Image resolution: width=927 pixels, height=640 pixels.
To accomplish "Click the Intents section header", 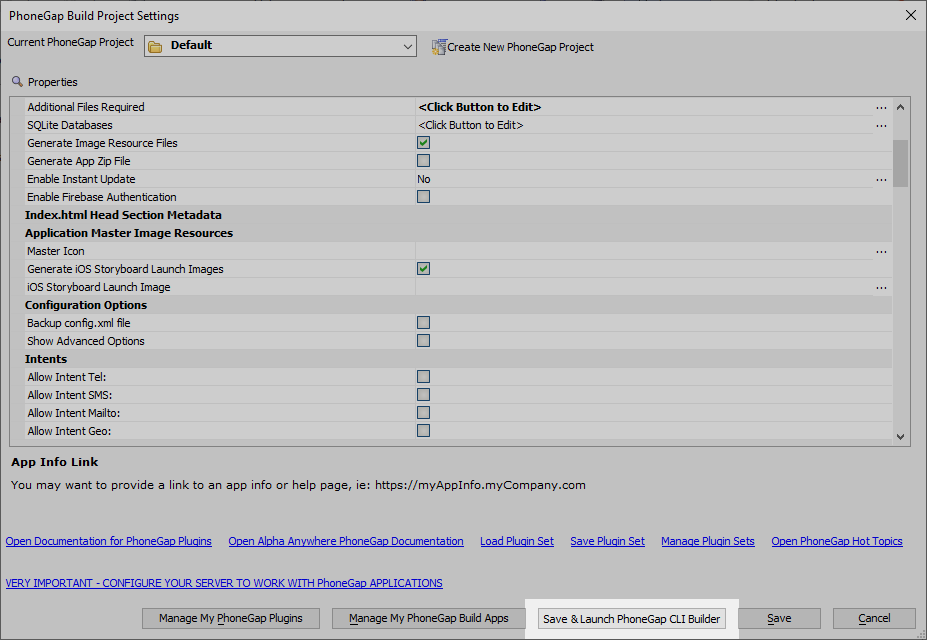I will tap(46, 359).
